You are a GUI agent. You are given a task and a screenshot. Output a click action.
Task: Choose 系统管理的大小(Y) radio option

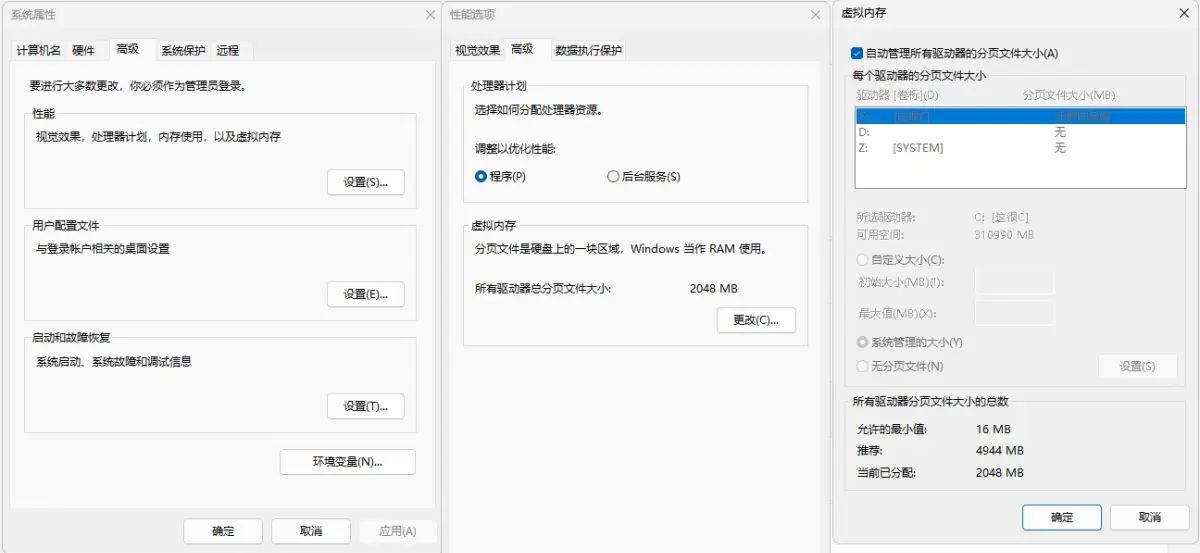pyautogui.click(x=909, y=342)
